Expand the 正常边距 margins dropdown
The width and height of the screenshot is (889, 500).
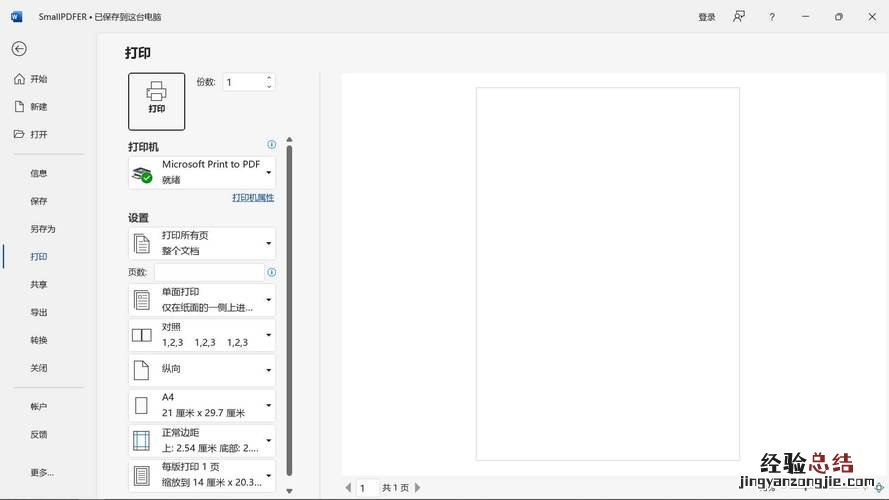point(202,440)
